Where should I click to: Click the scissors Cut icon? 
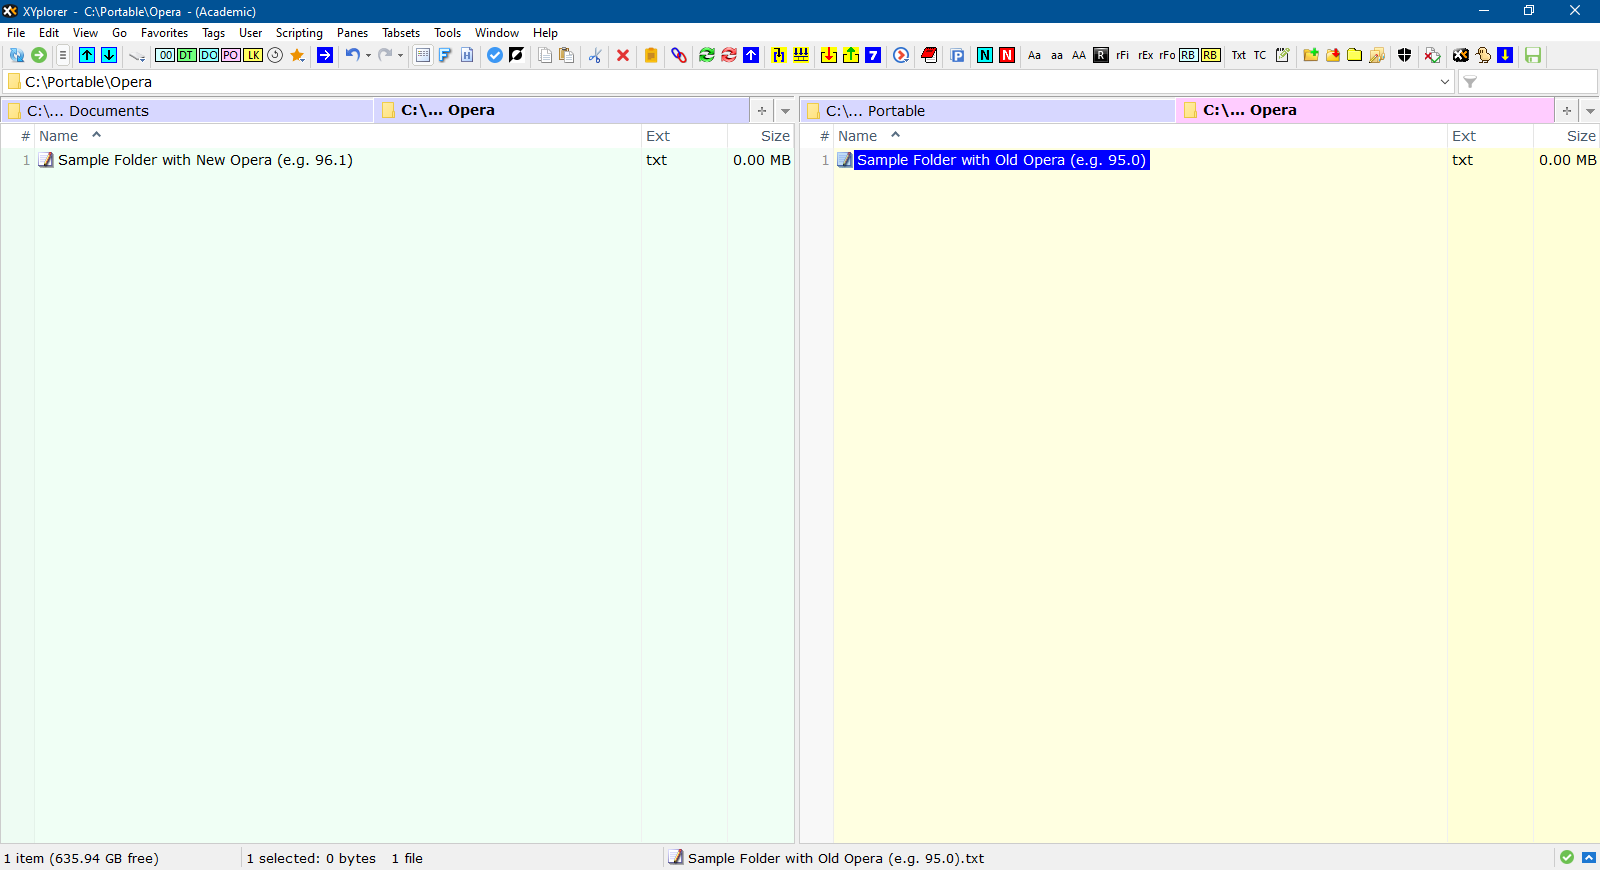click(595, 55)
